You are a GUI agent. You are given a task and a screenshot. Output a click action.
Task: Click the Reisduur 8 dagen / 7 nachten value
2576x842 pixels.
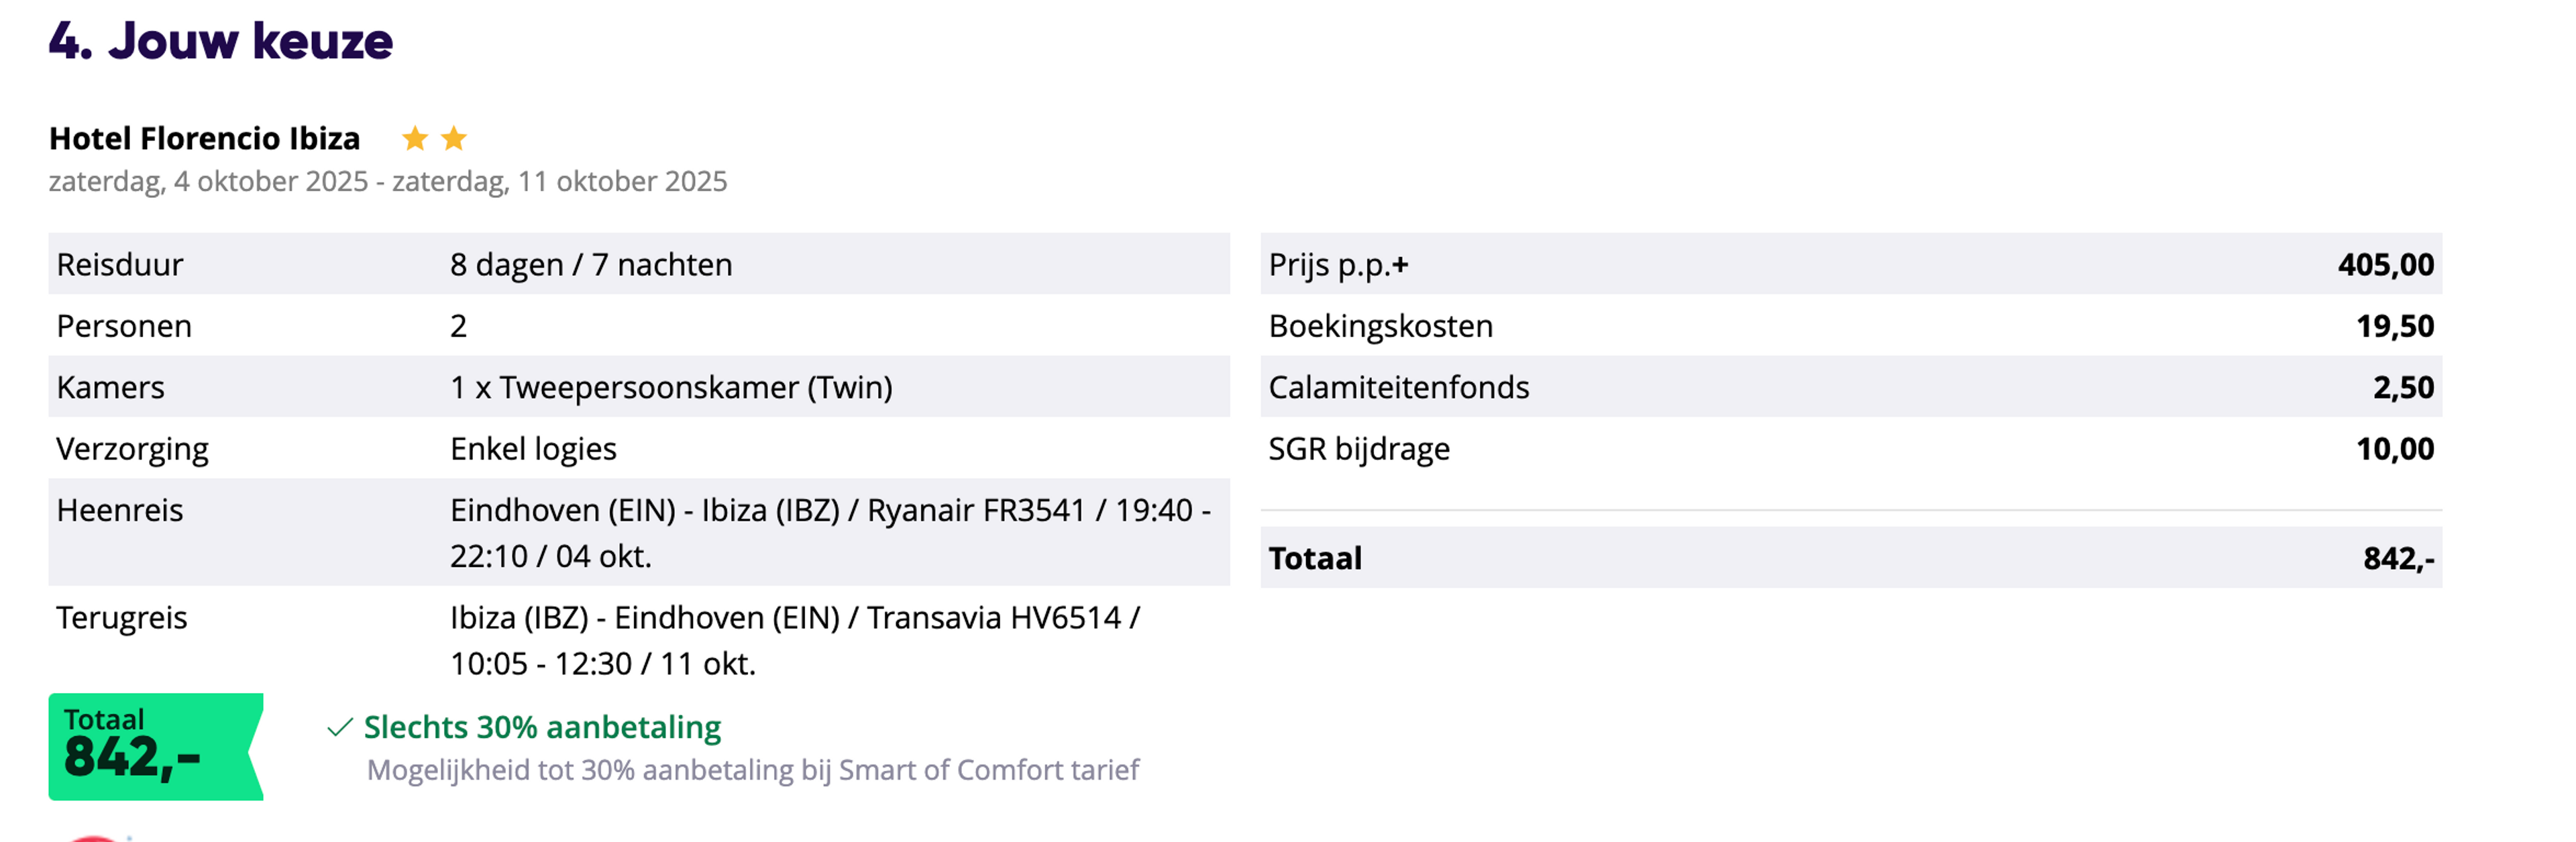pos(591,265)
